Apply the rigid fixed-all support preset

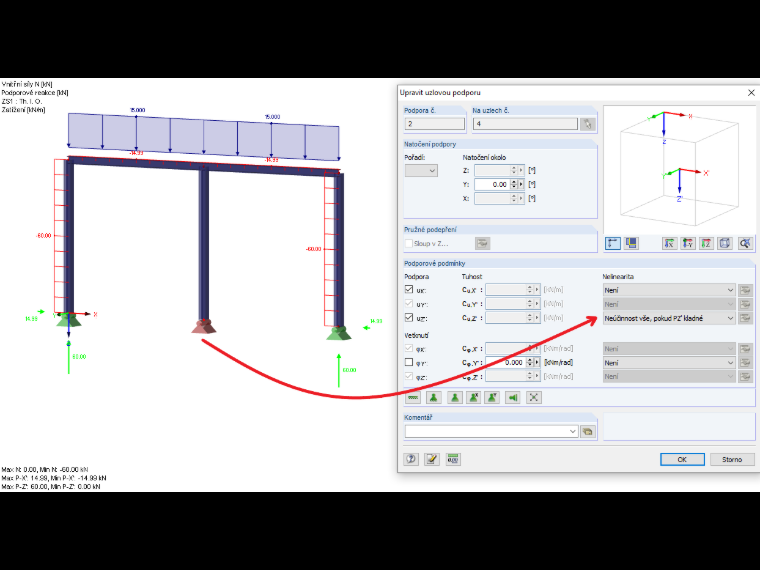(534, 397)
